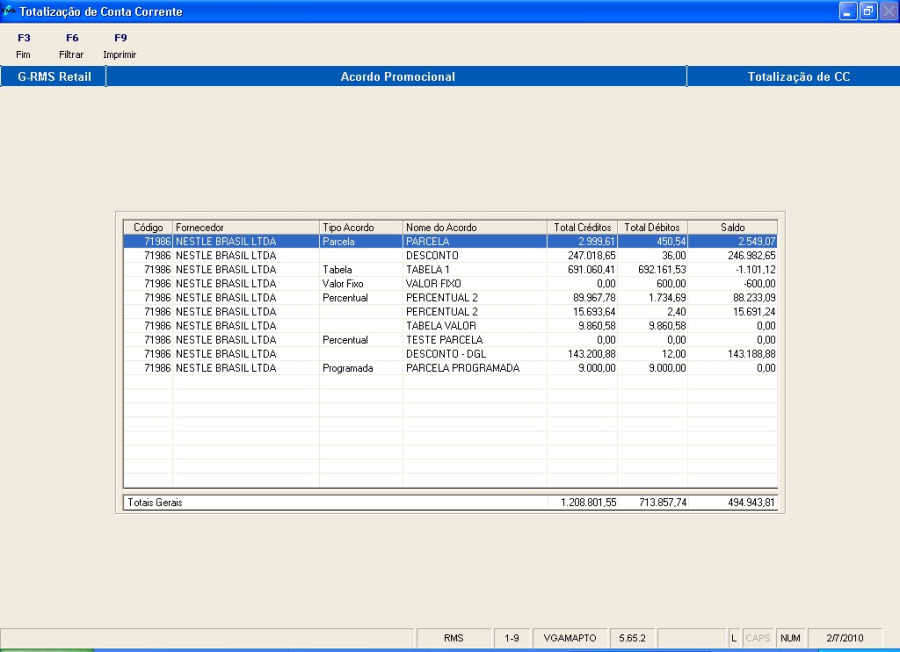The height and width of the screenshot is (652, 900).
Task: Click RMS in the status bar
Action: [453, 638]
